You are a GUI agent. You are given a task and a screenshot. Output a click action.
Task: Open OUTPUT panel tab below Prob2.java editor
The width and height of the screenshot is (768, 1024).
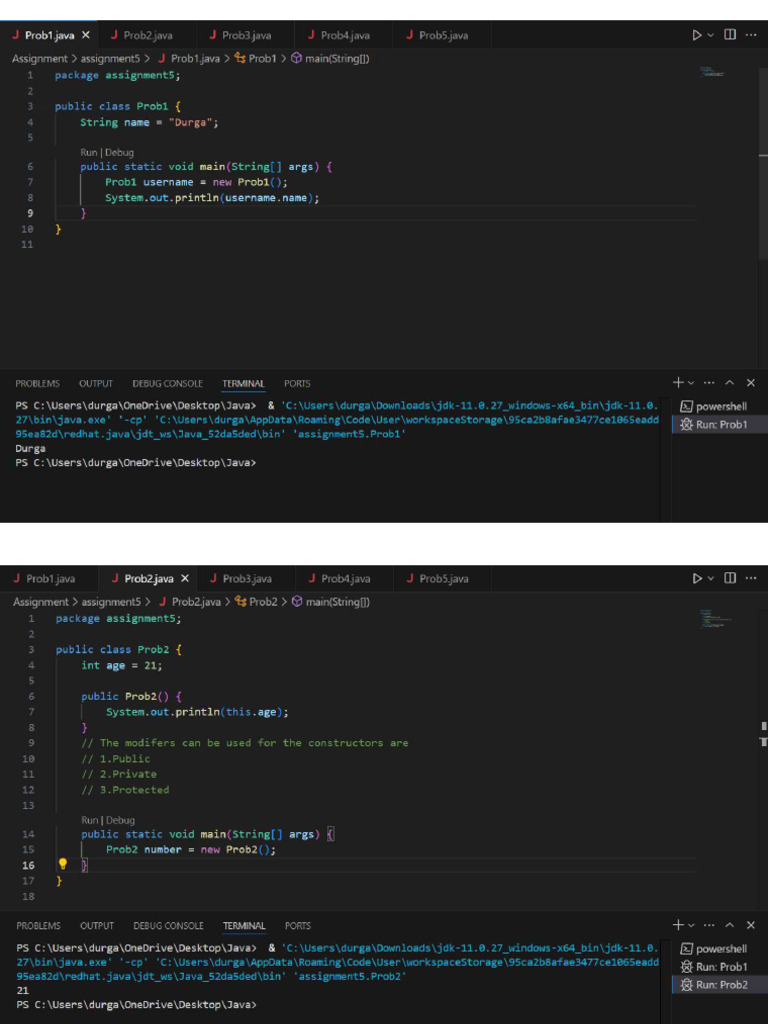97,925
